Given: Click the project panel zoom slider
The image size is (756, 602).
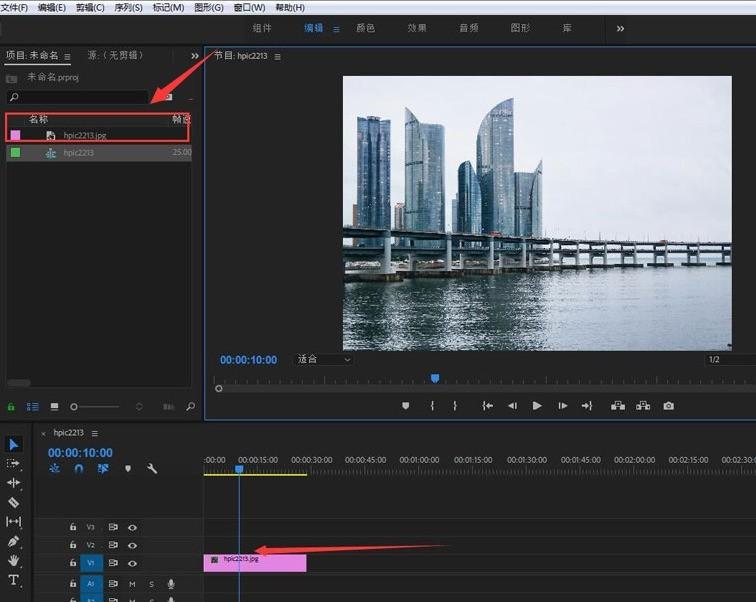Looking at the screenshot, I should [74, 407].
